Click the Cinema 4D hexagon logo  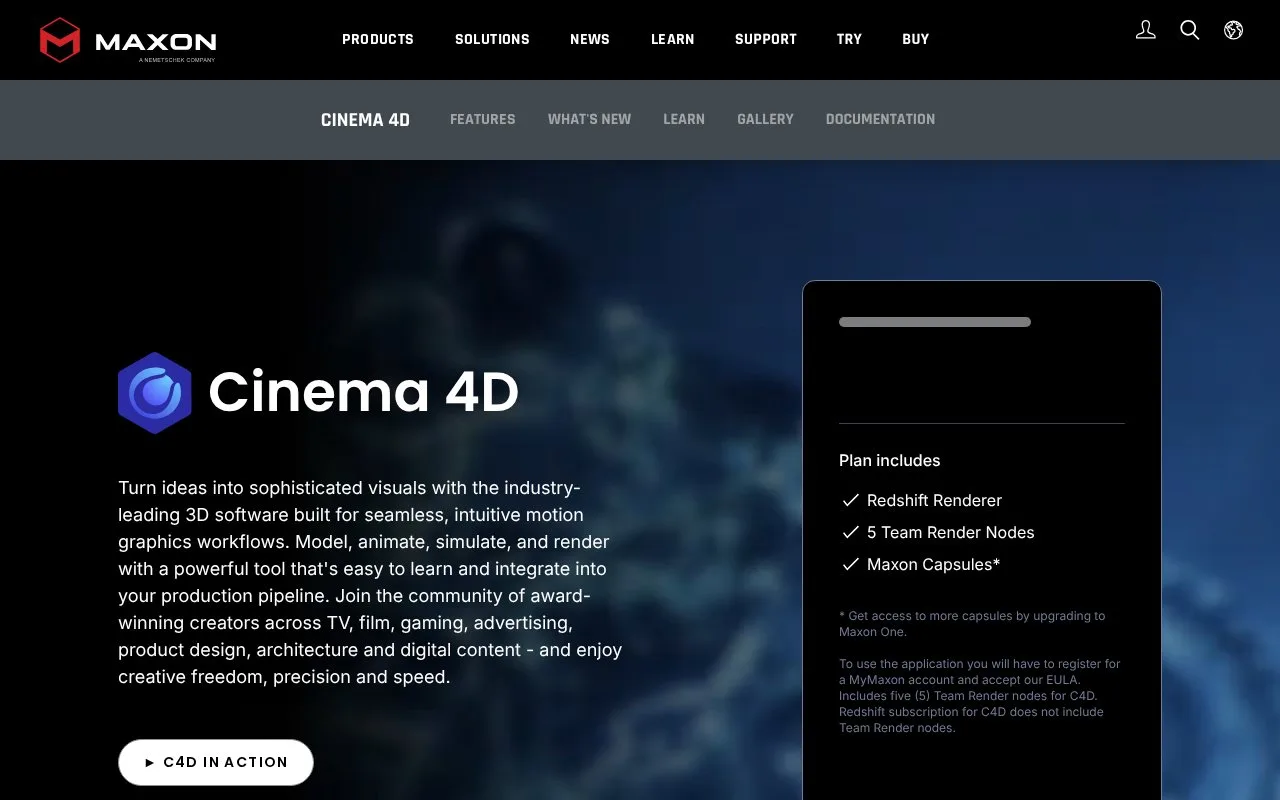point(154,393)
